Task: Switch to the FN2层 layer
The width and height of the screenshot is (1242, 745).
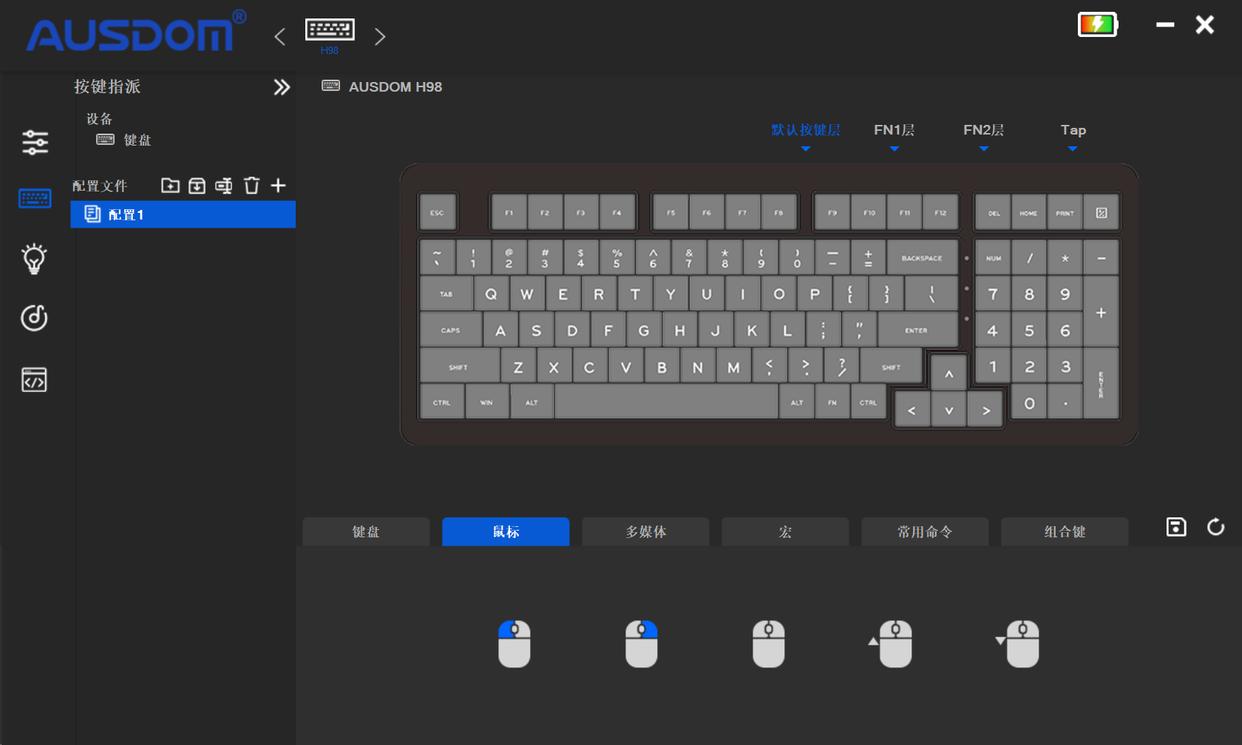Action: tap(983, 130)
